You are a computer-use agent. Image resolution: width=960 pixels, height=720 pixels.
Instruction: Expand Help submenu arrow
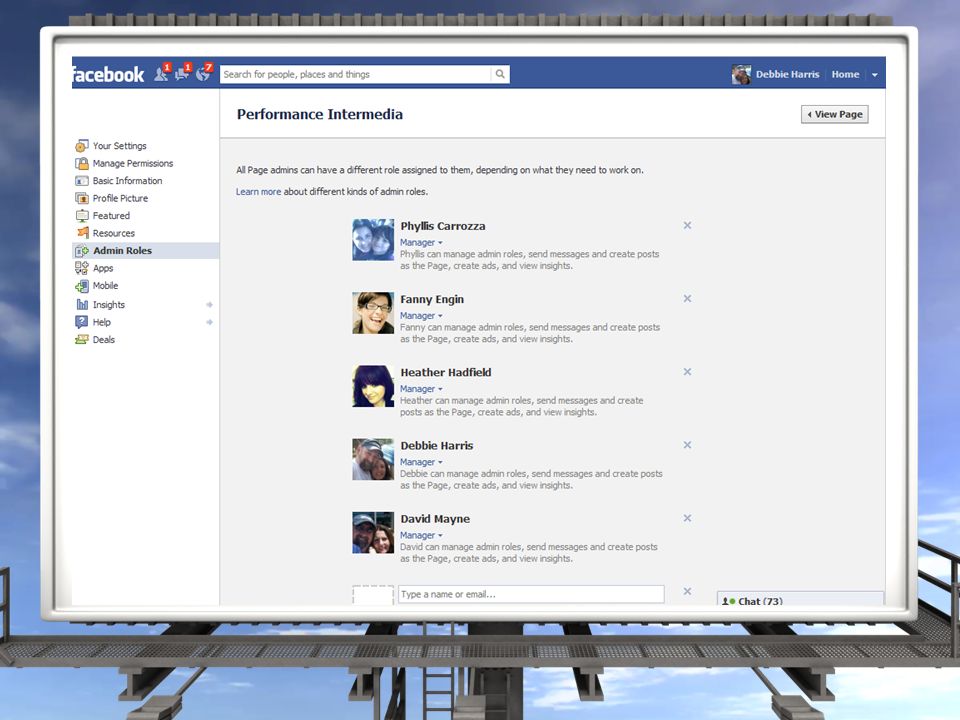point(209,322)
